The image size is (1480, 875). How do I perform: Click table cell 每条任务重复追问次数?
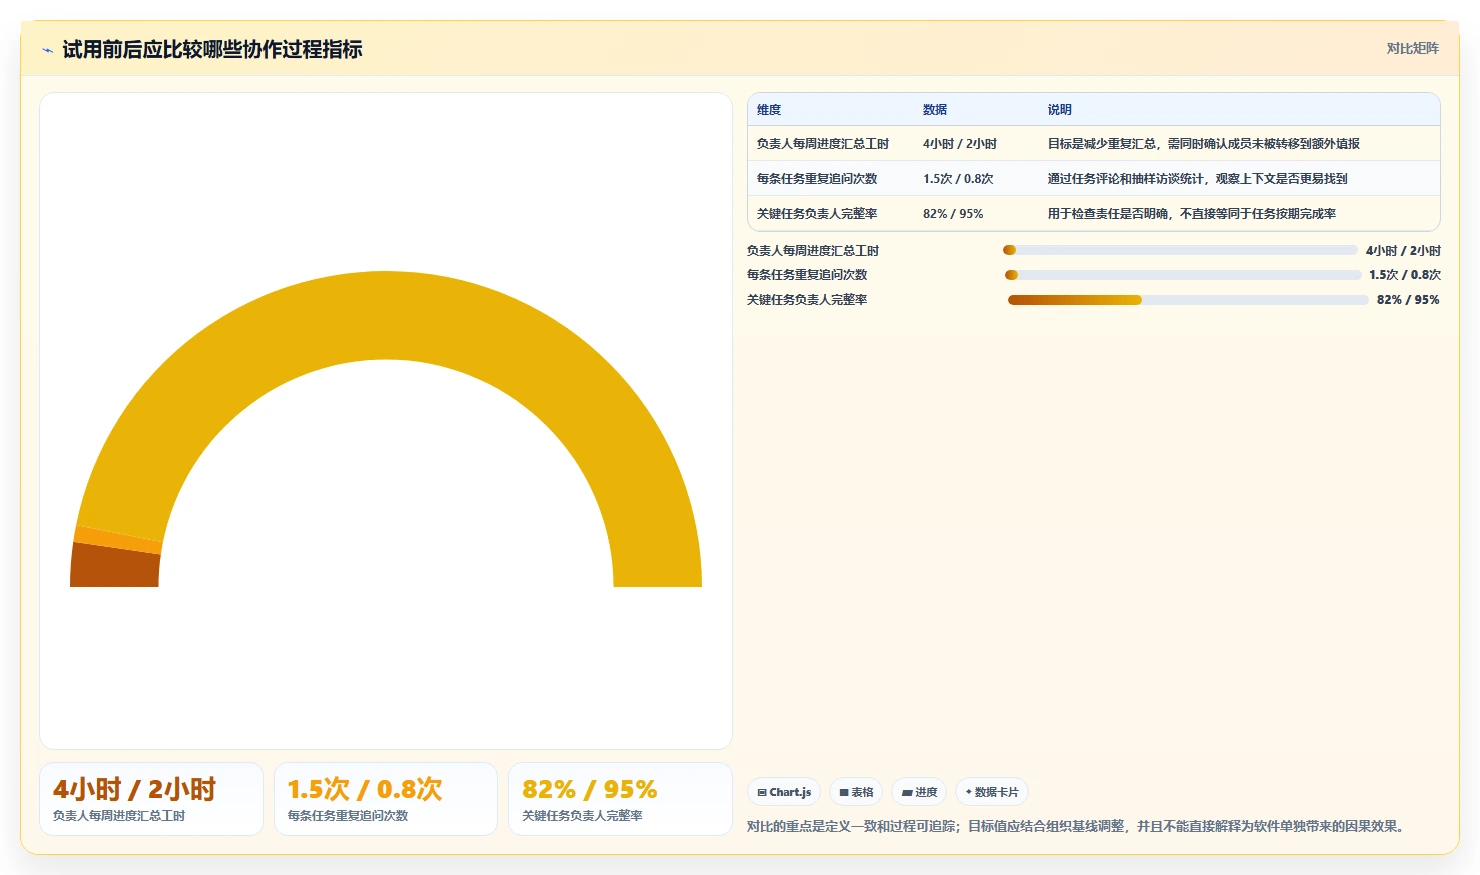click(x=817, y=179)
